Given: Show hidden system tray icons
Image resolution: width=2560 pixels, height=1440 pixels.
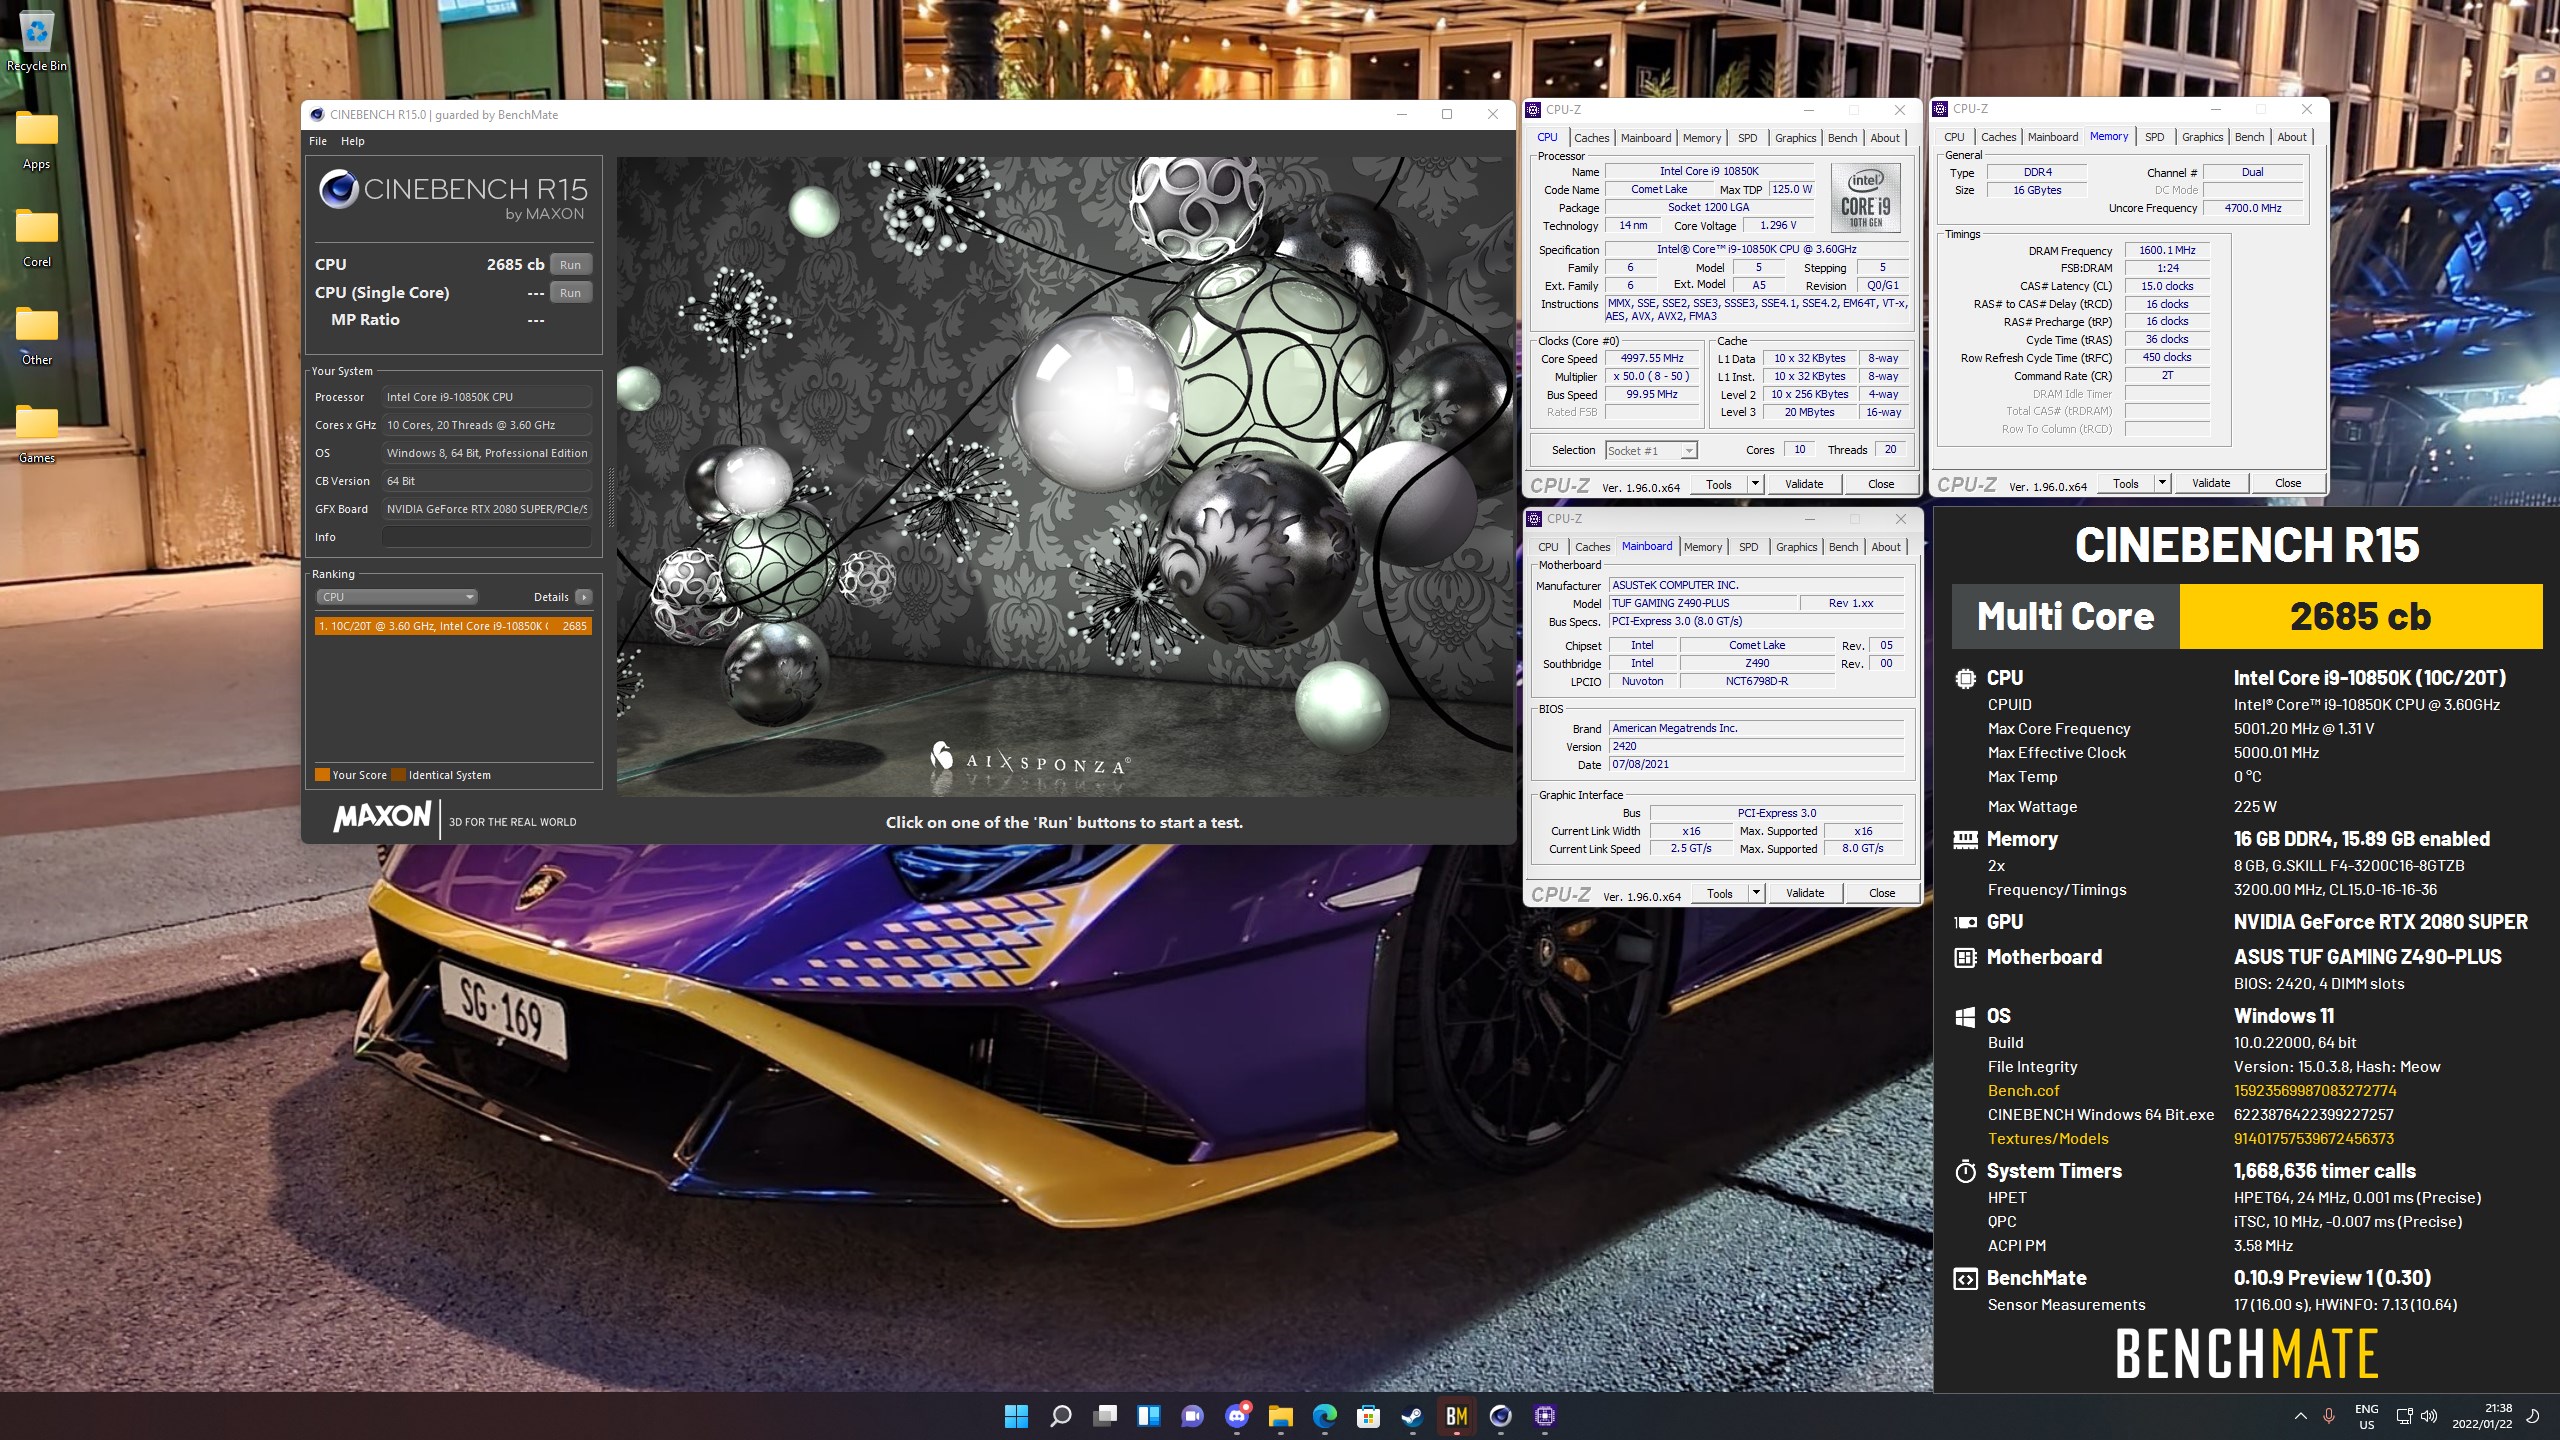Looking at the screenshot, I should (x=2300, y=1416).
